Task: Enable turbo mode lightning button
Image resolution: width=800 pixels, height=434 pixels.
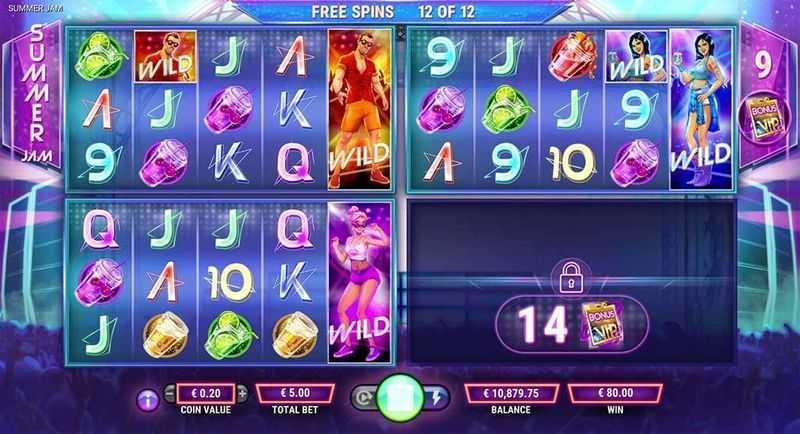Action: point(437,397)
